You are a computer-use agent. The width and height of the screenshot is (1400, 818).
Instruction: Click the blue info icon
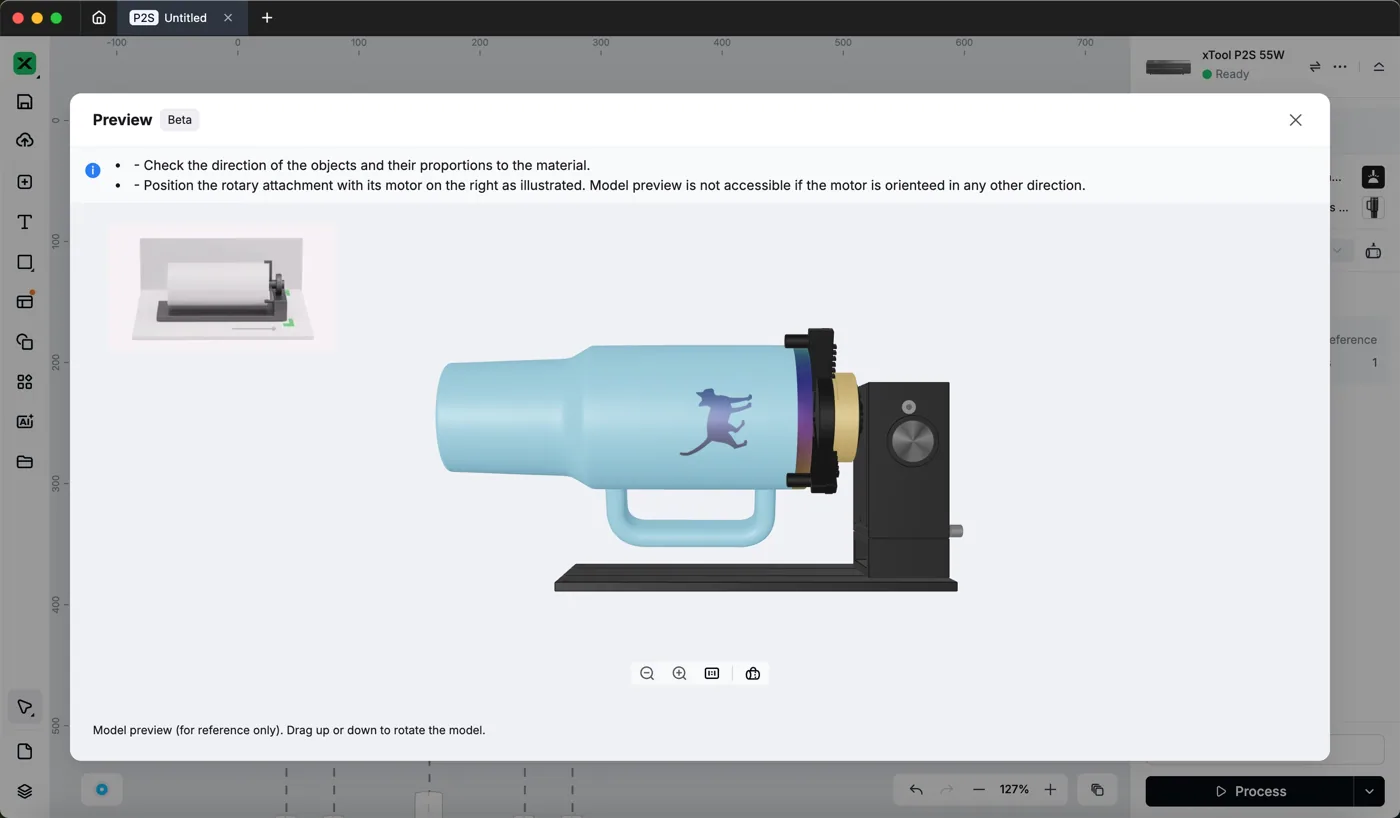pyautogui.click(x=93, y=170)
